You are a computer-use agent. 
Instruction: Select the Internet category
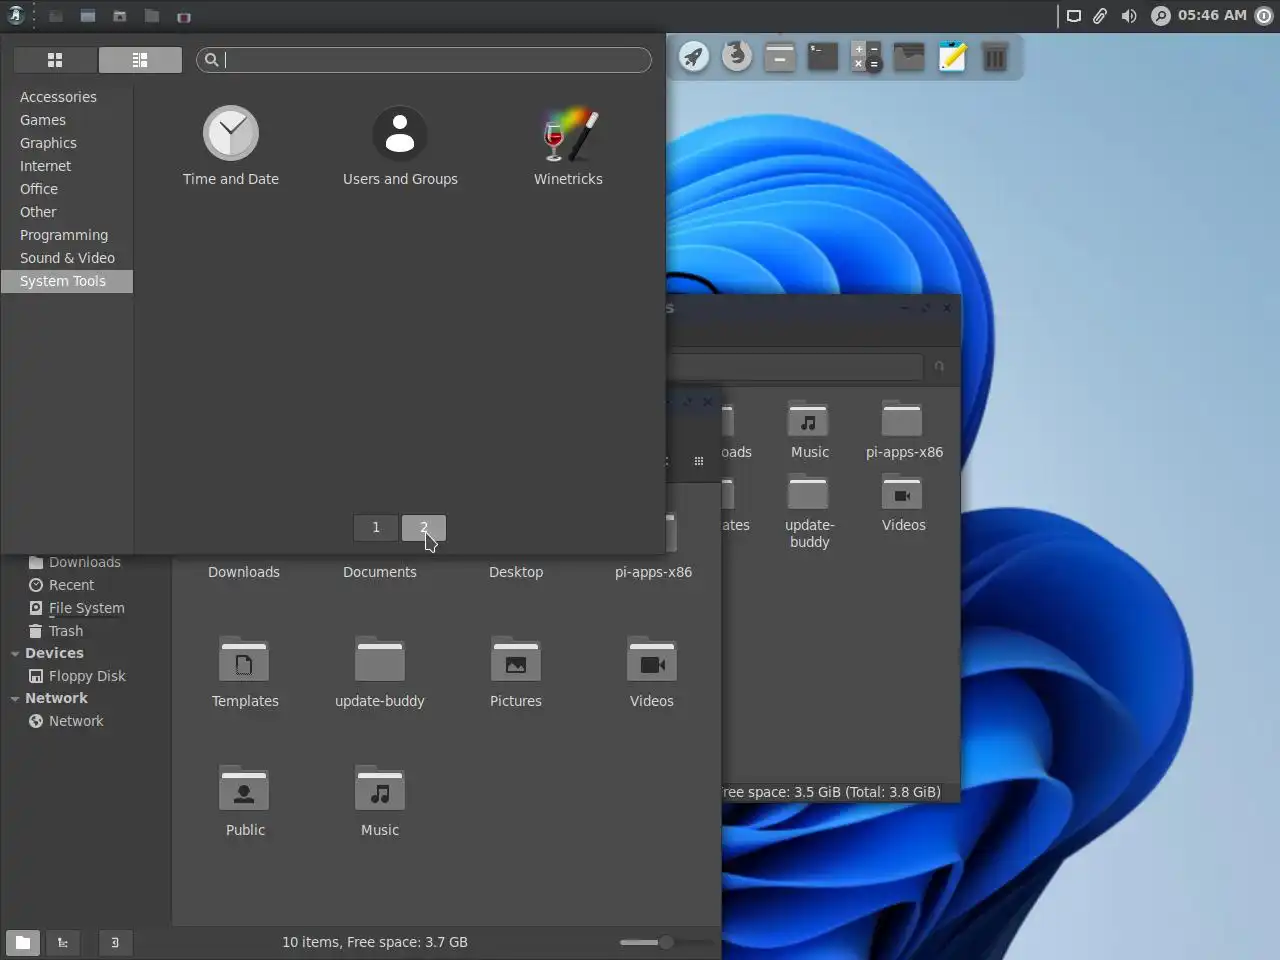(67, 166)
